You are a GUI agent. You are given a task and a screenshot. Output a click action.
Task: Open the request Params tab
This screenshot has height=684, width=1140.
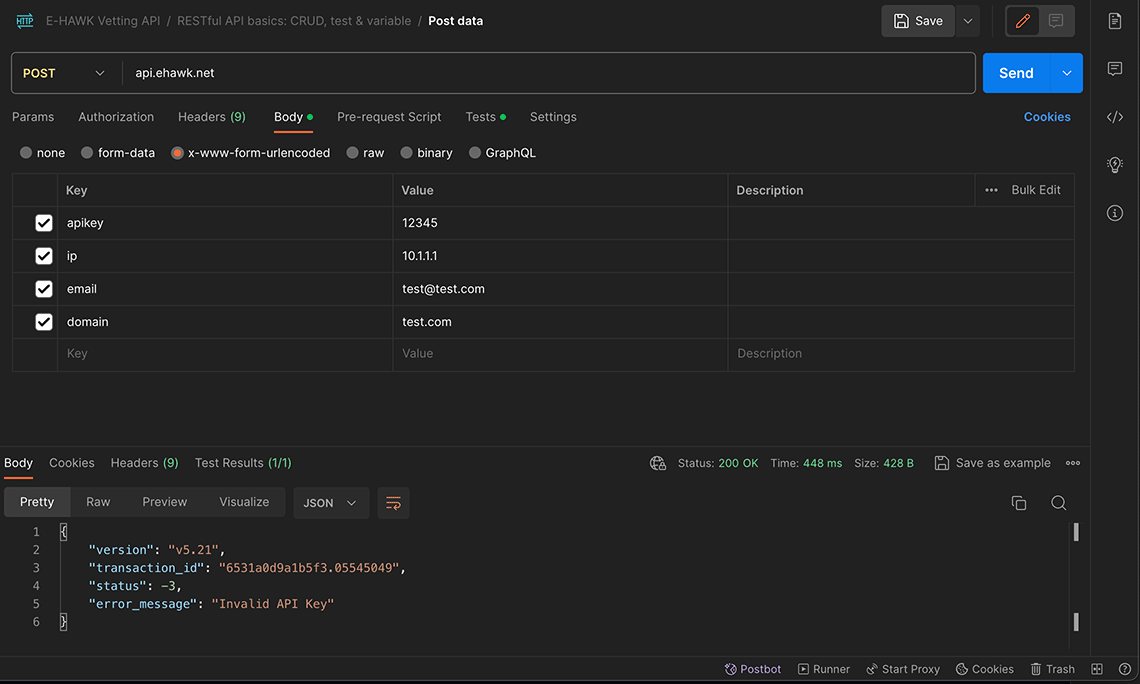(x=33, y=117)
